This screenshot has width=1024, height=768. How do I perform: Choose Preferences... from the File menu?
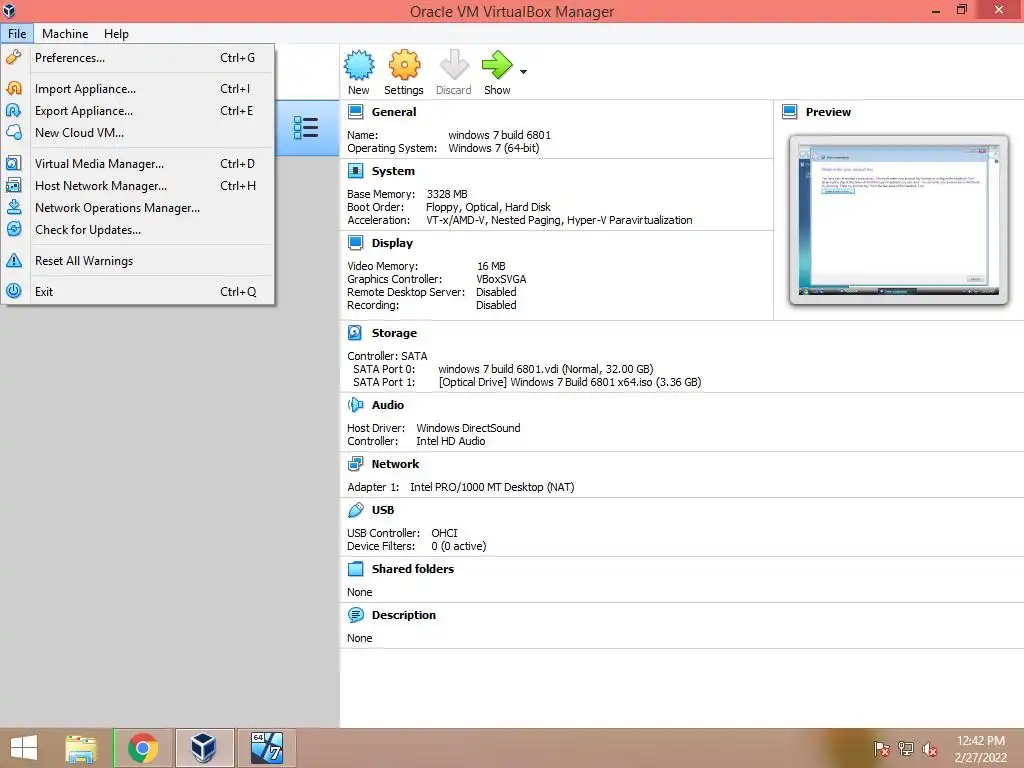(138, 57)
